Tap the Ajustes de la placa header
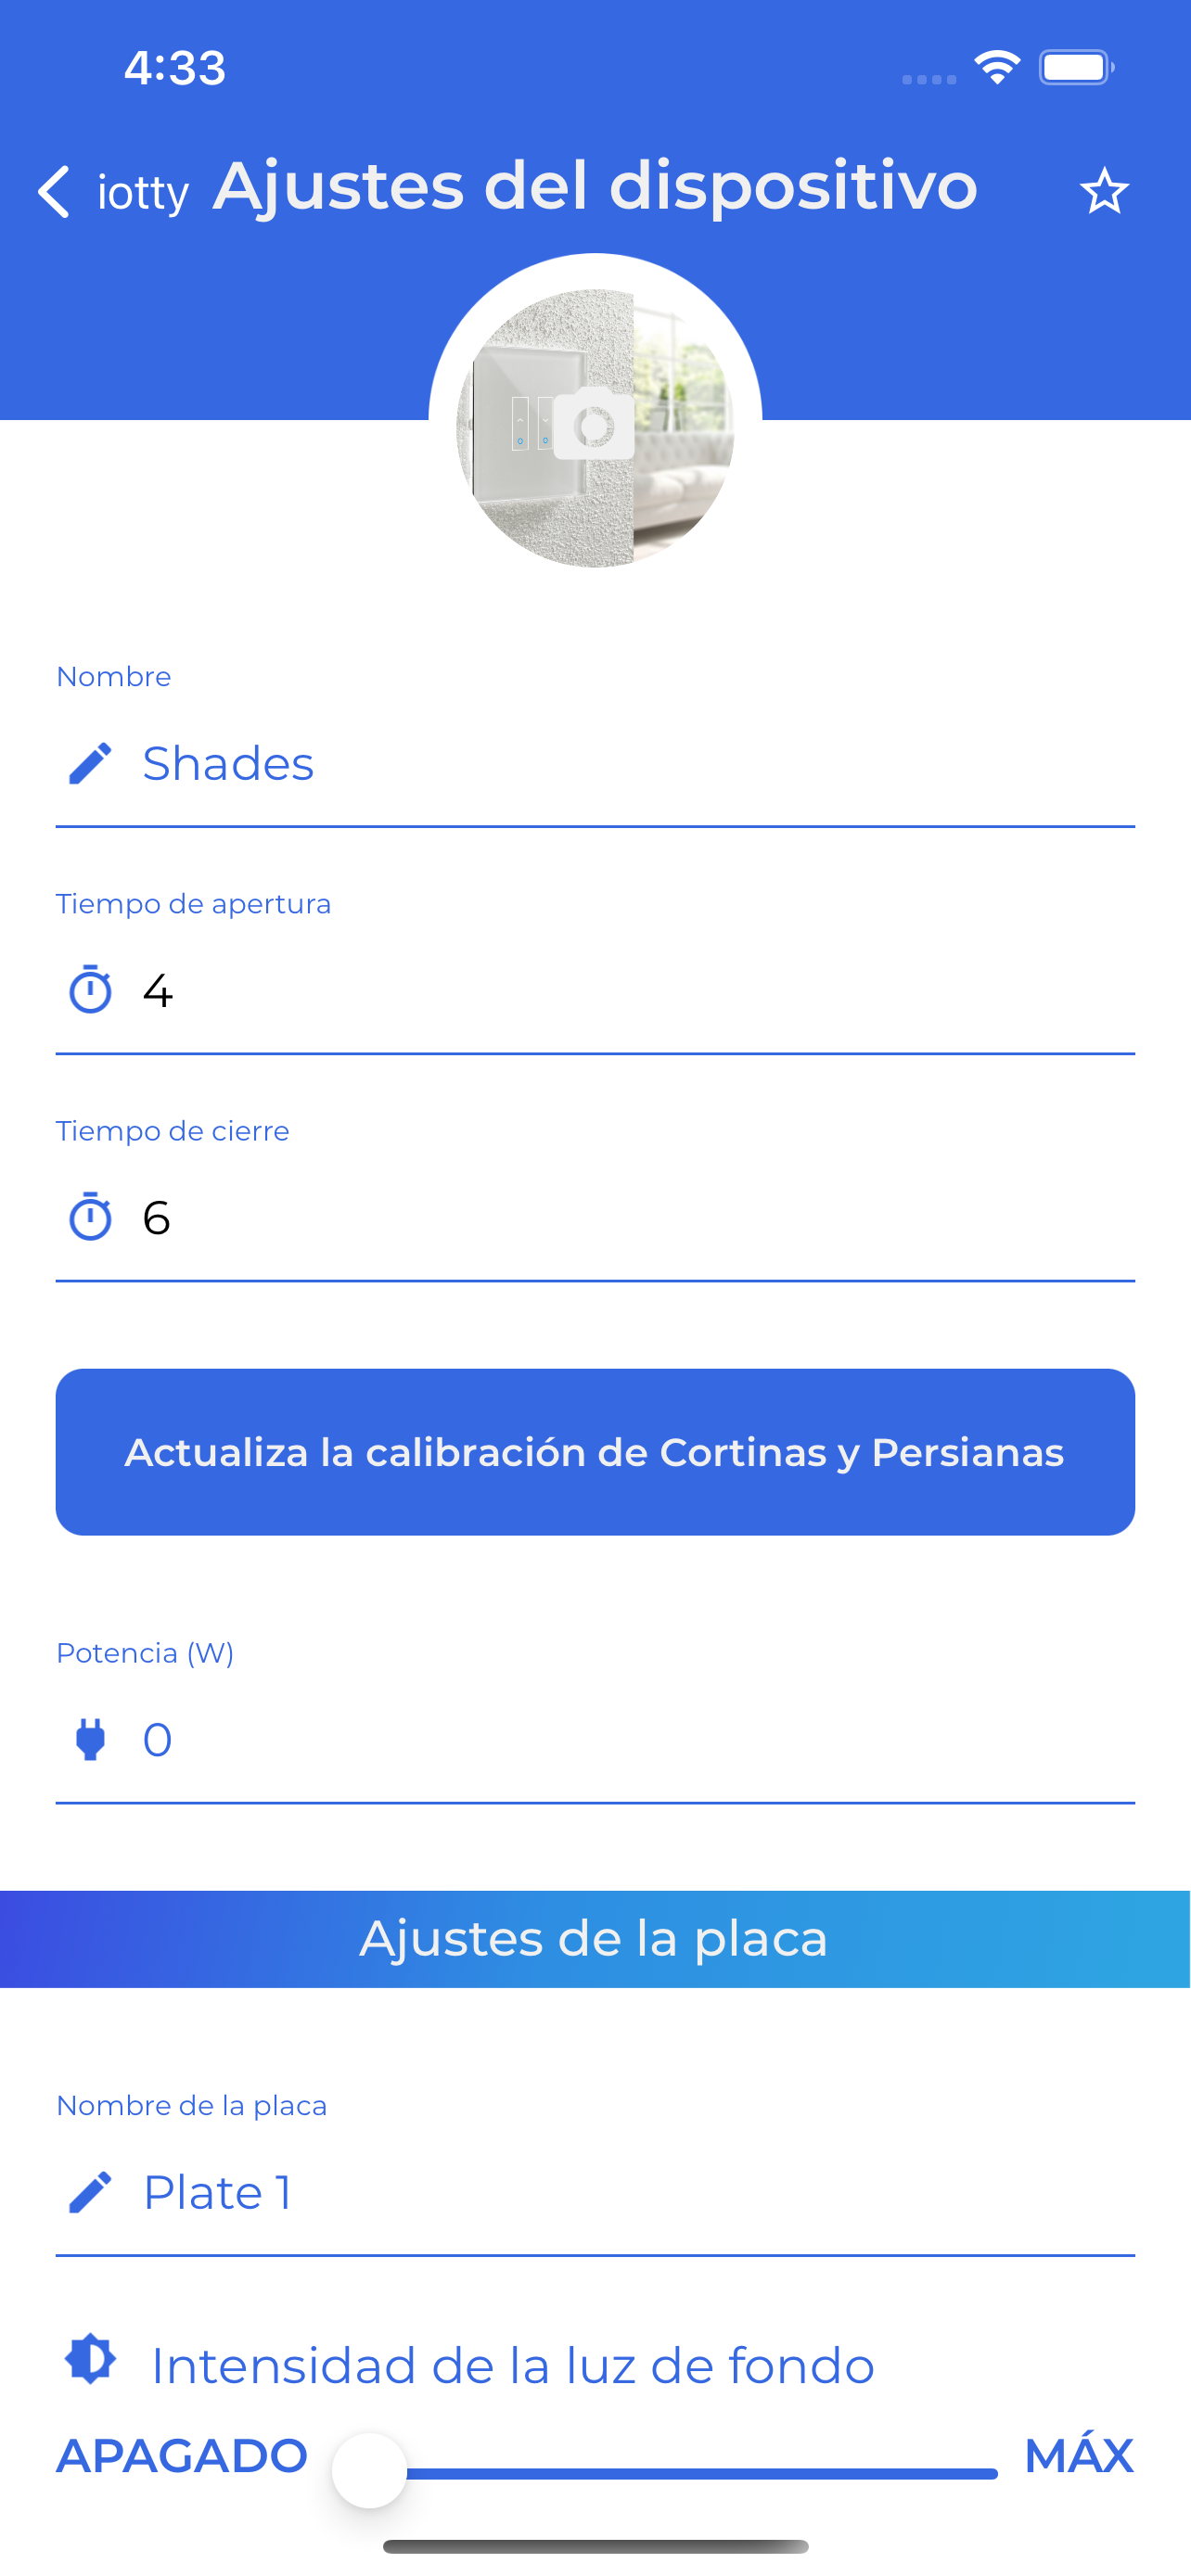Image resolution: width=1191 pixels, height=2576 pixels. point(595,1939)
